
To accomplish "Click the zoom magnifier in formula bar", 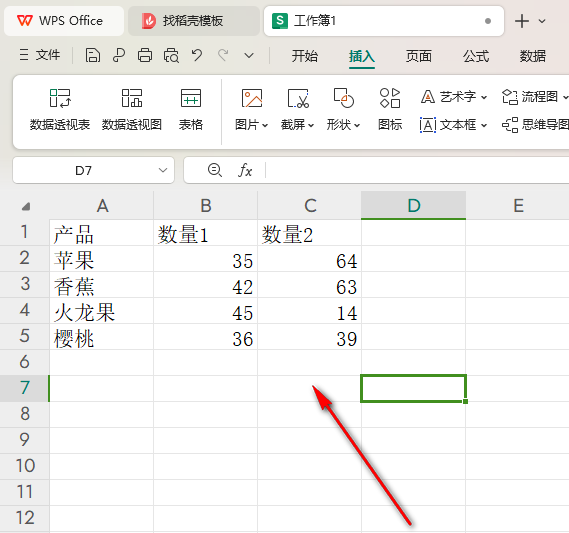I will point(215,170).
